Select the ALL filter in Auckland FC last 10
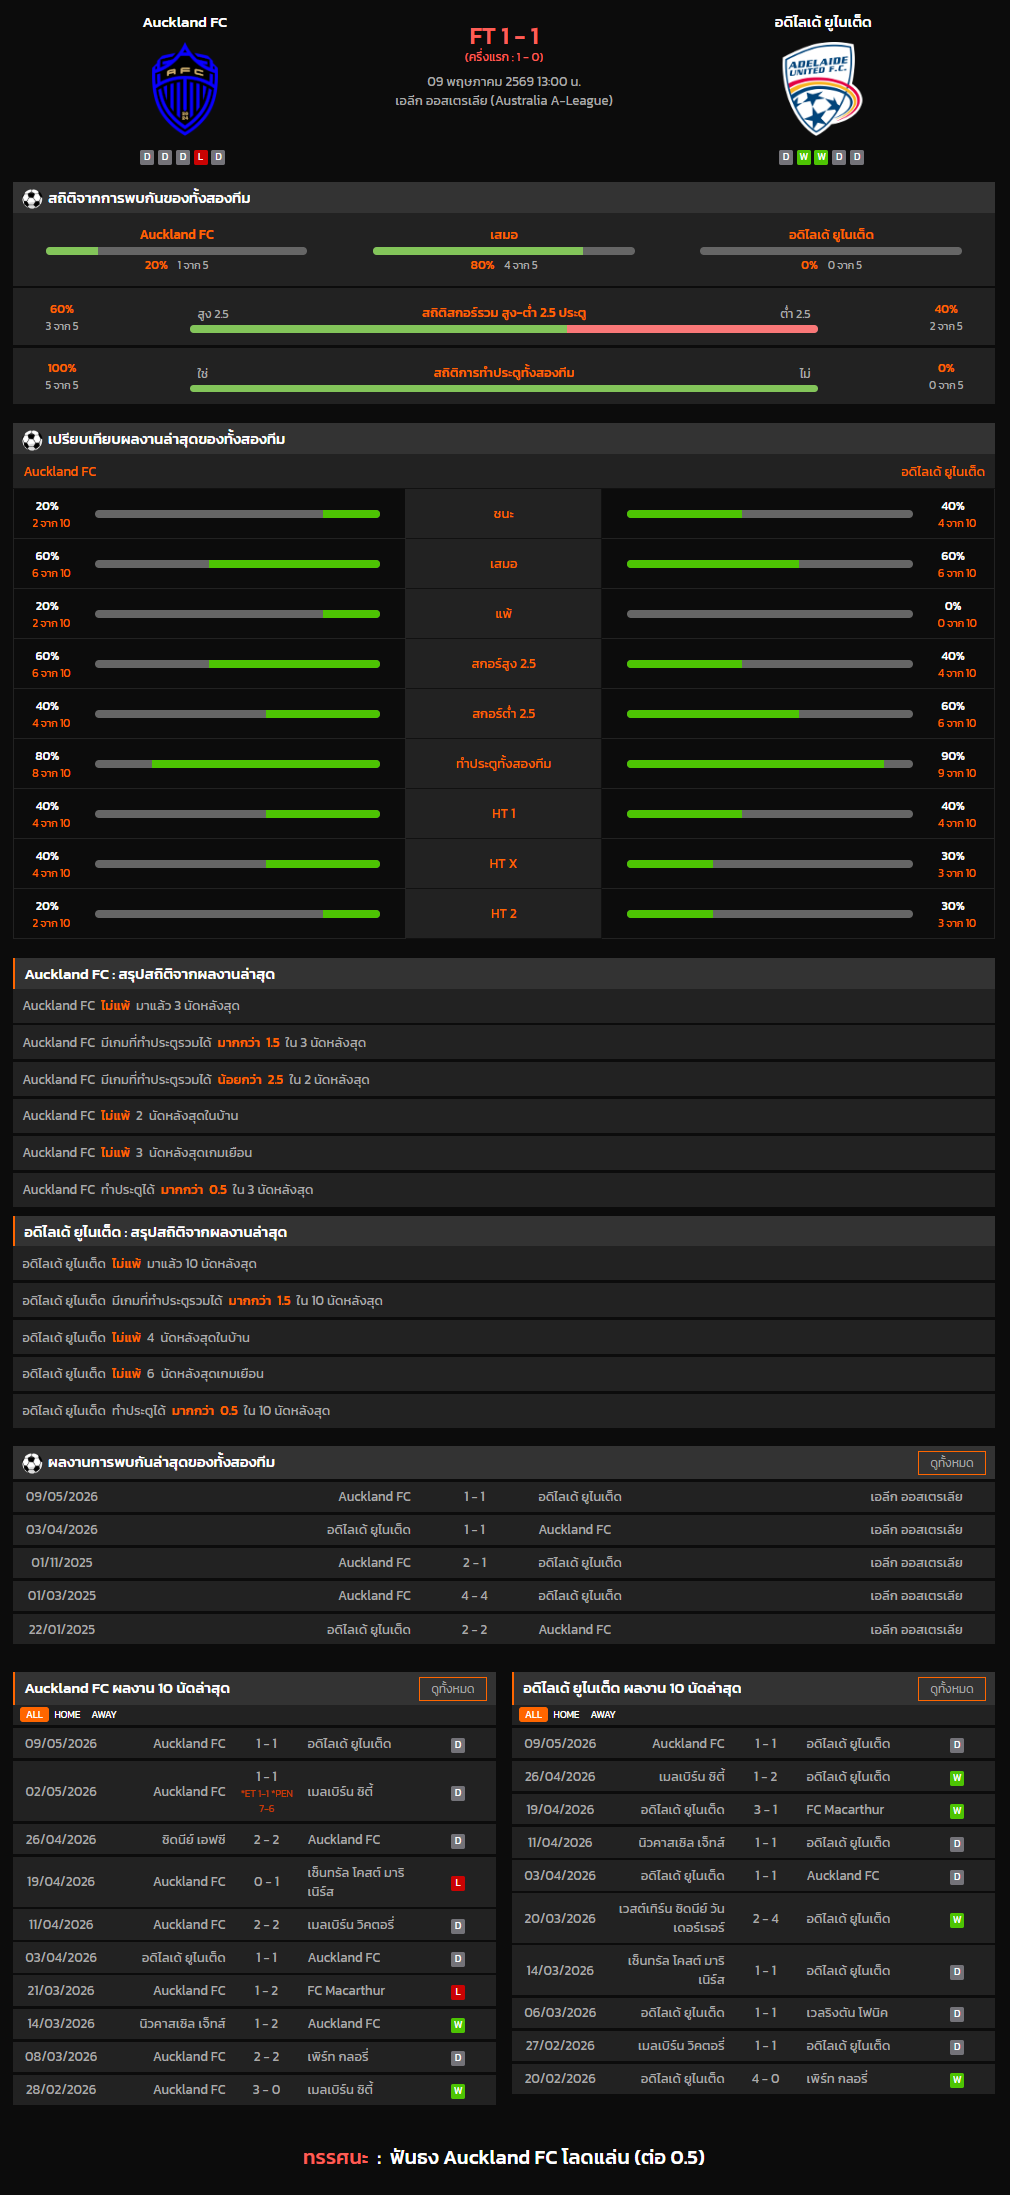 tap(34, 1714)
